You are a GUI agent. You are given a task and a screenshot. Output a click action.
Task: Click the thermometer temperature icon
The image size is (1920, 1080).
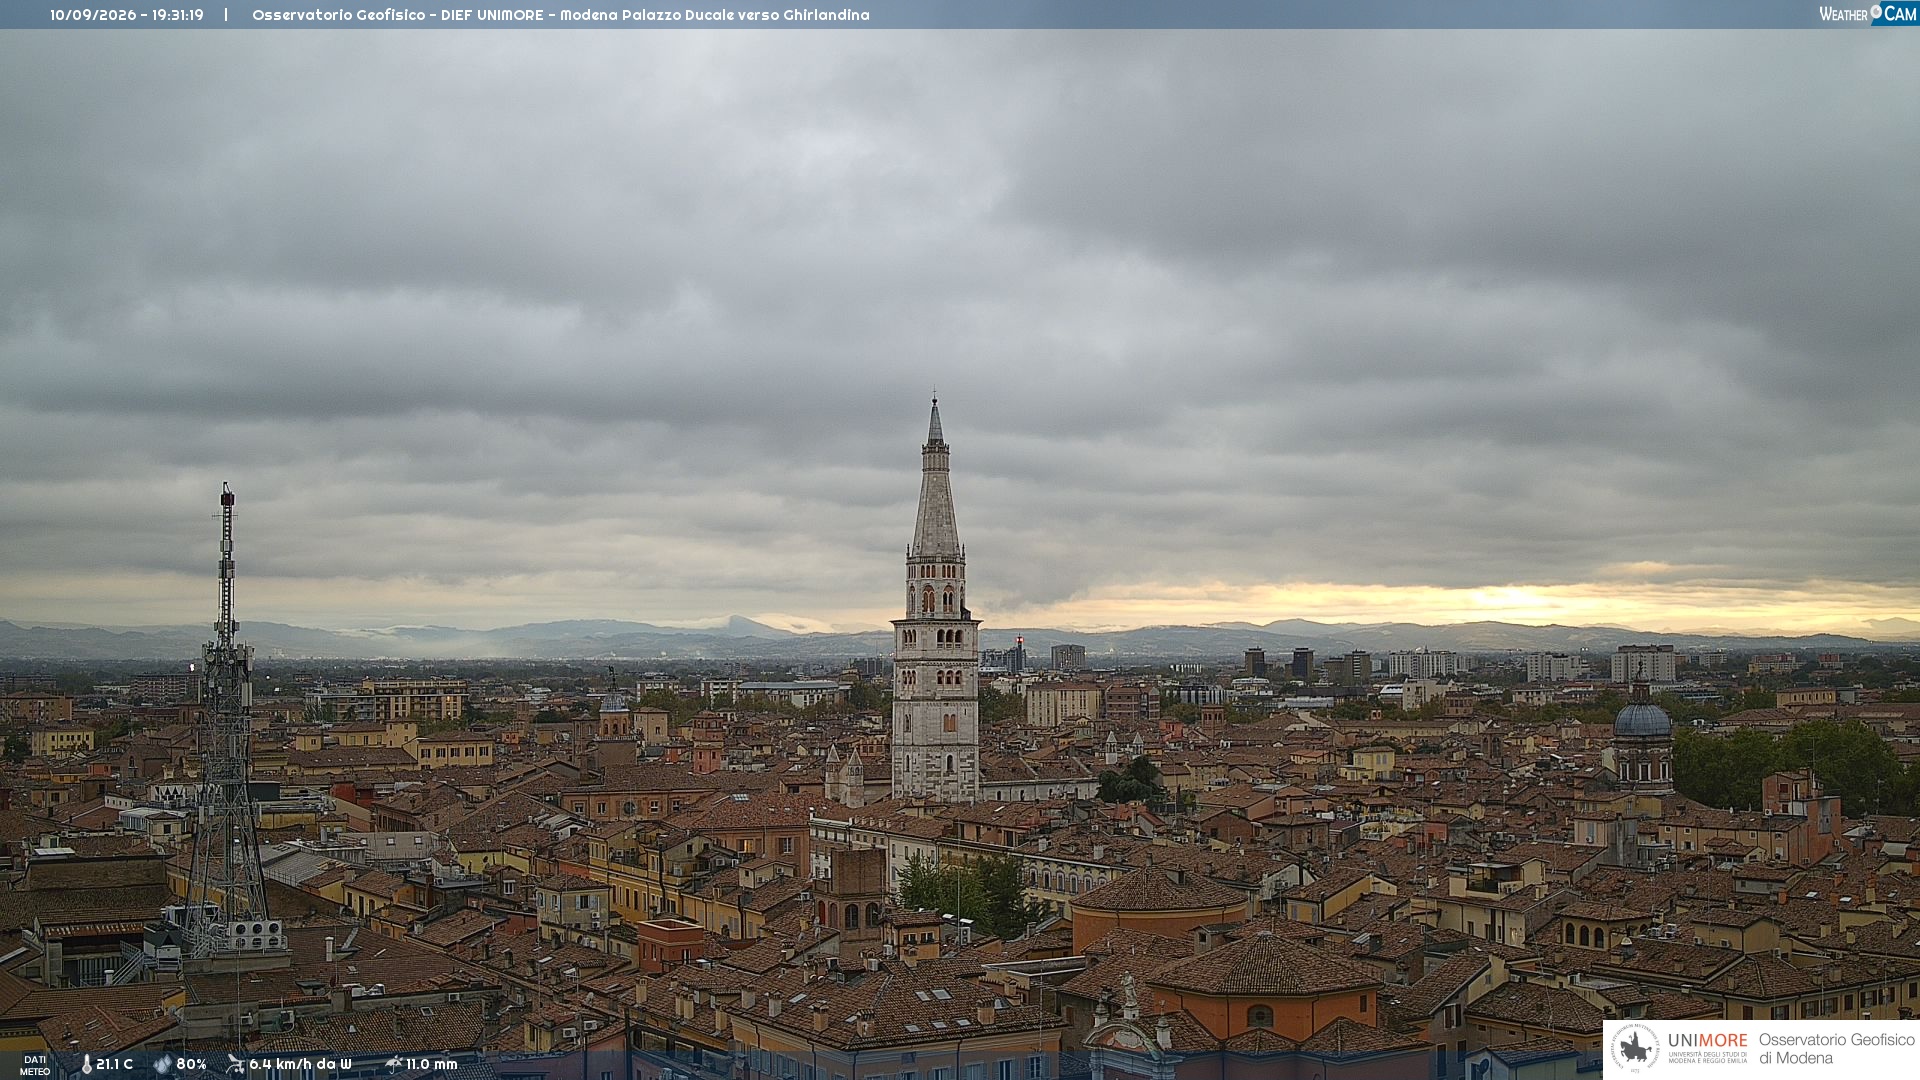(x=86, y=1064)
